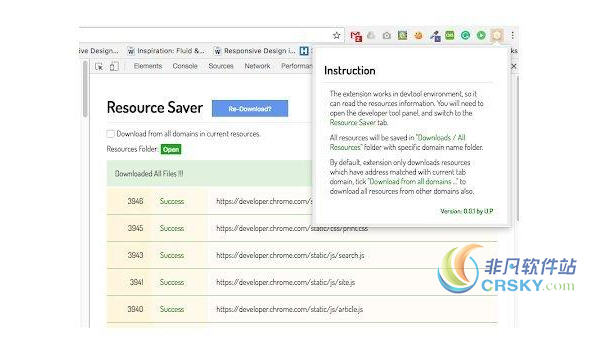592x361 pixels.
Task: Open the green rectangular badge extension
Action: [x=450, y=35]
